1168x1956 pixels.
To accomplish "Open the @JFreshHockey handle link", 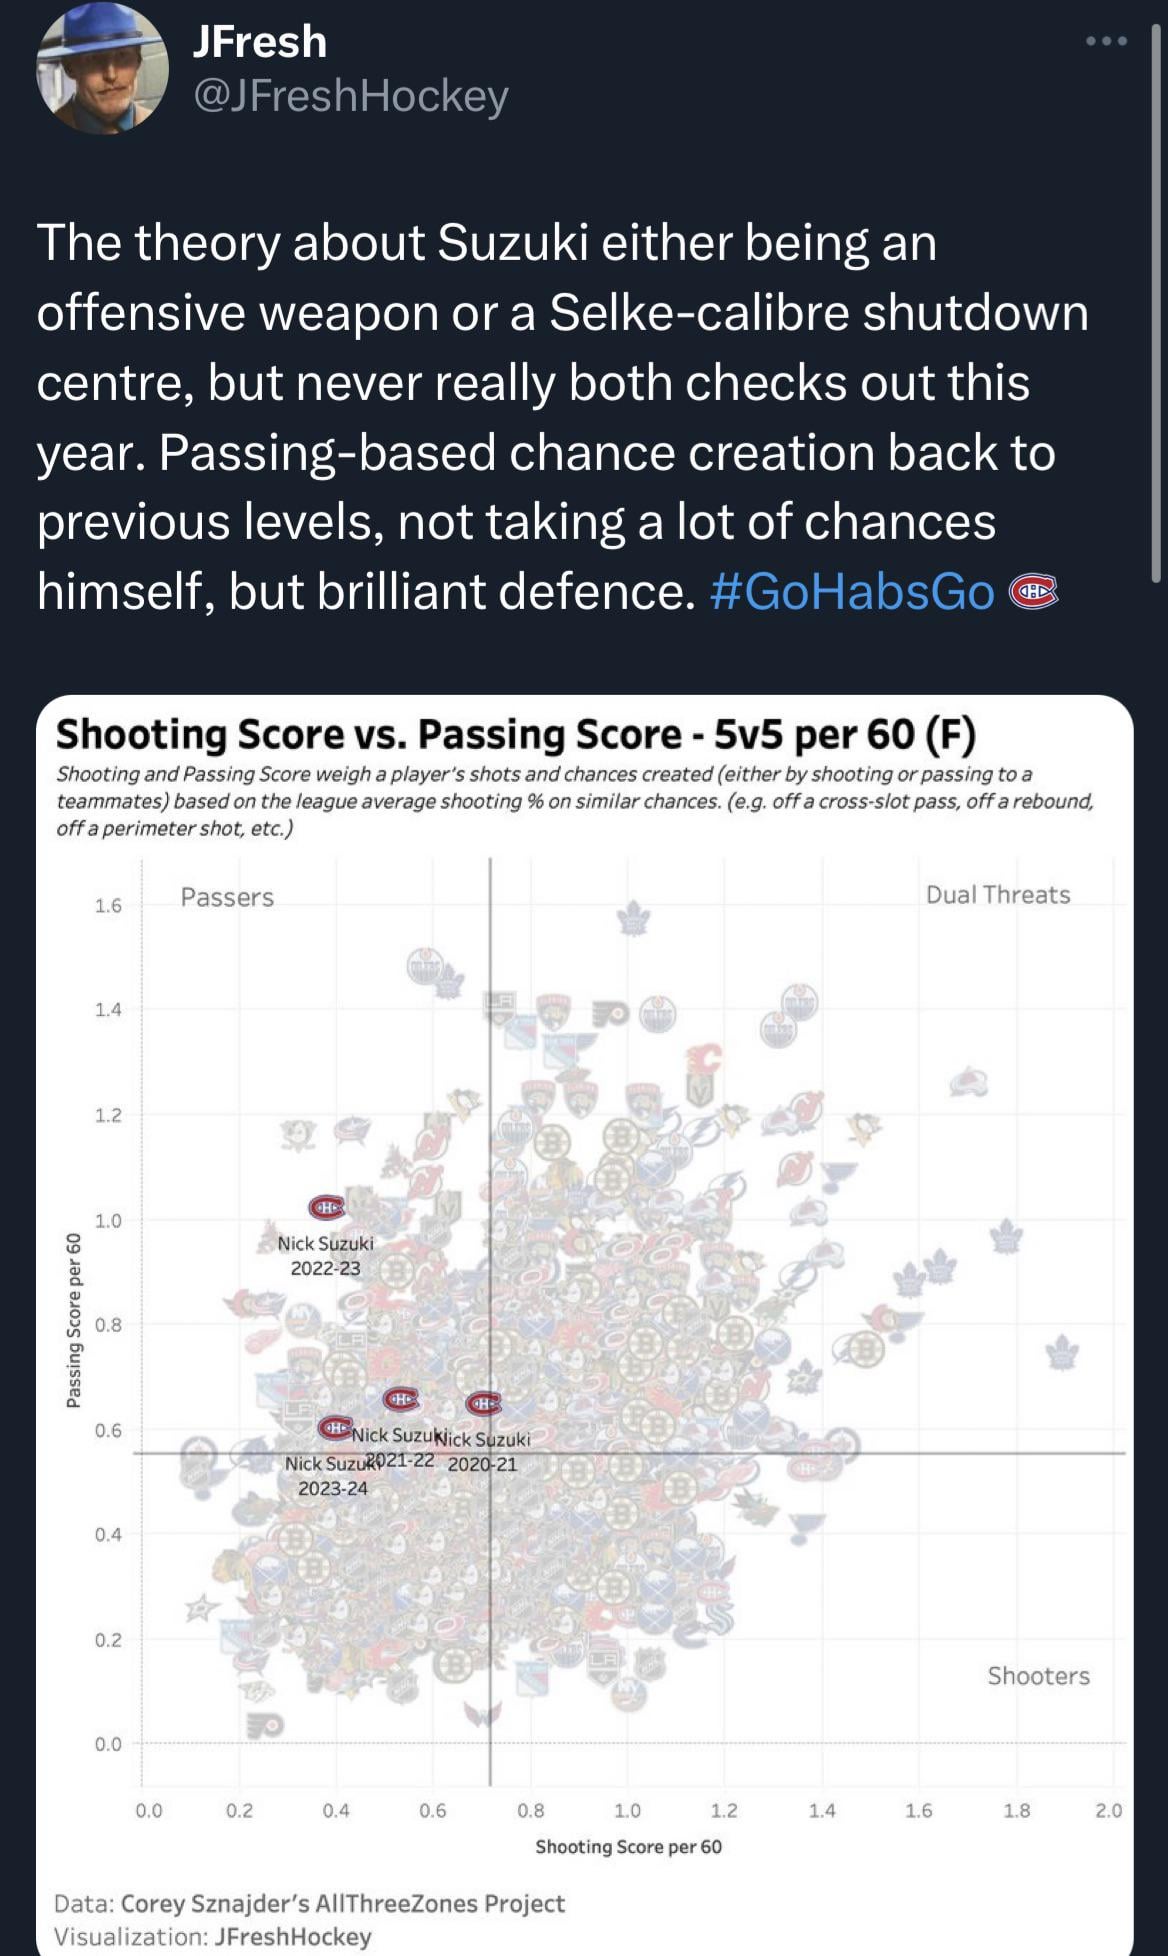I will pyautogui.click(x=350, y=96).
